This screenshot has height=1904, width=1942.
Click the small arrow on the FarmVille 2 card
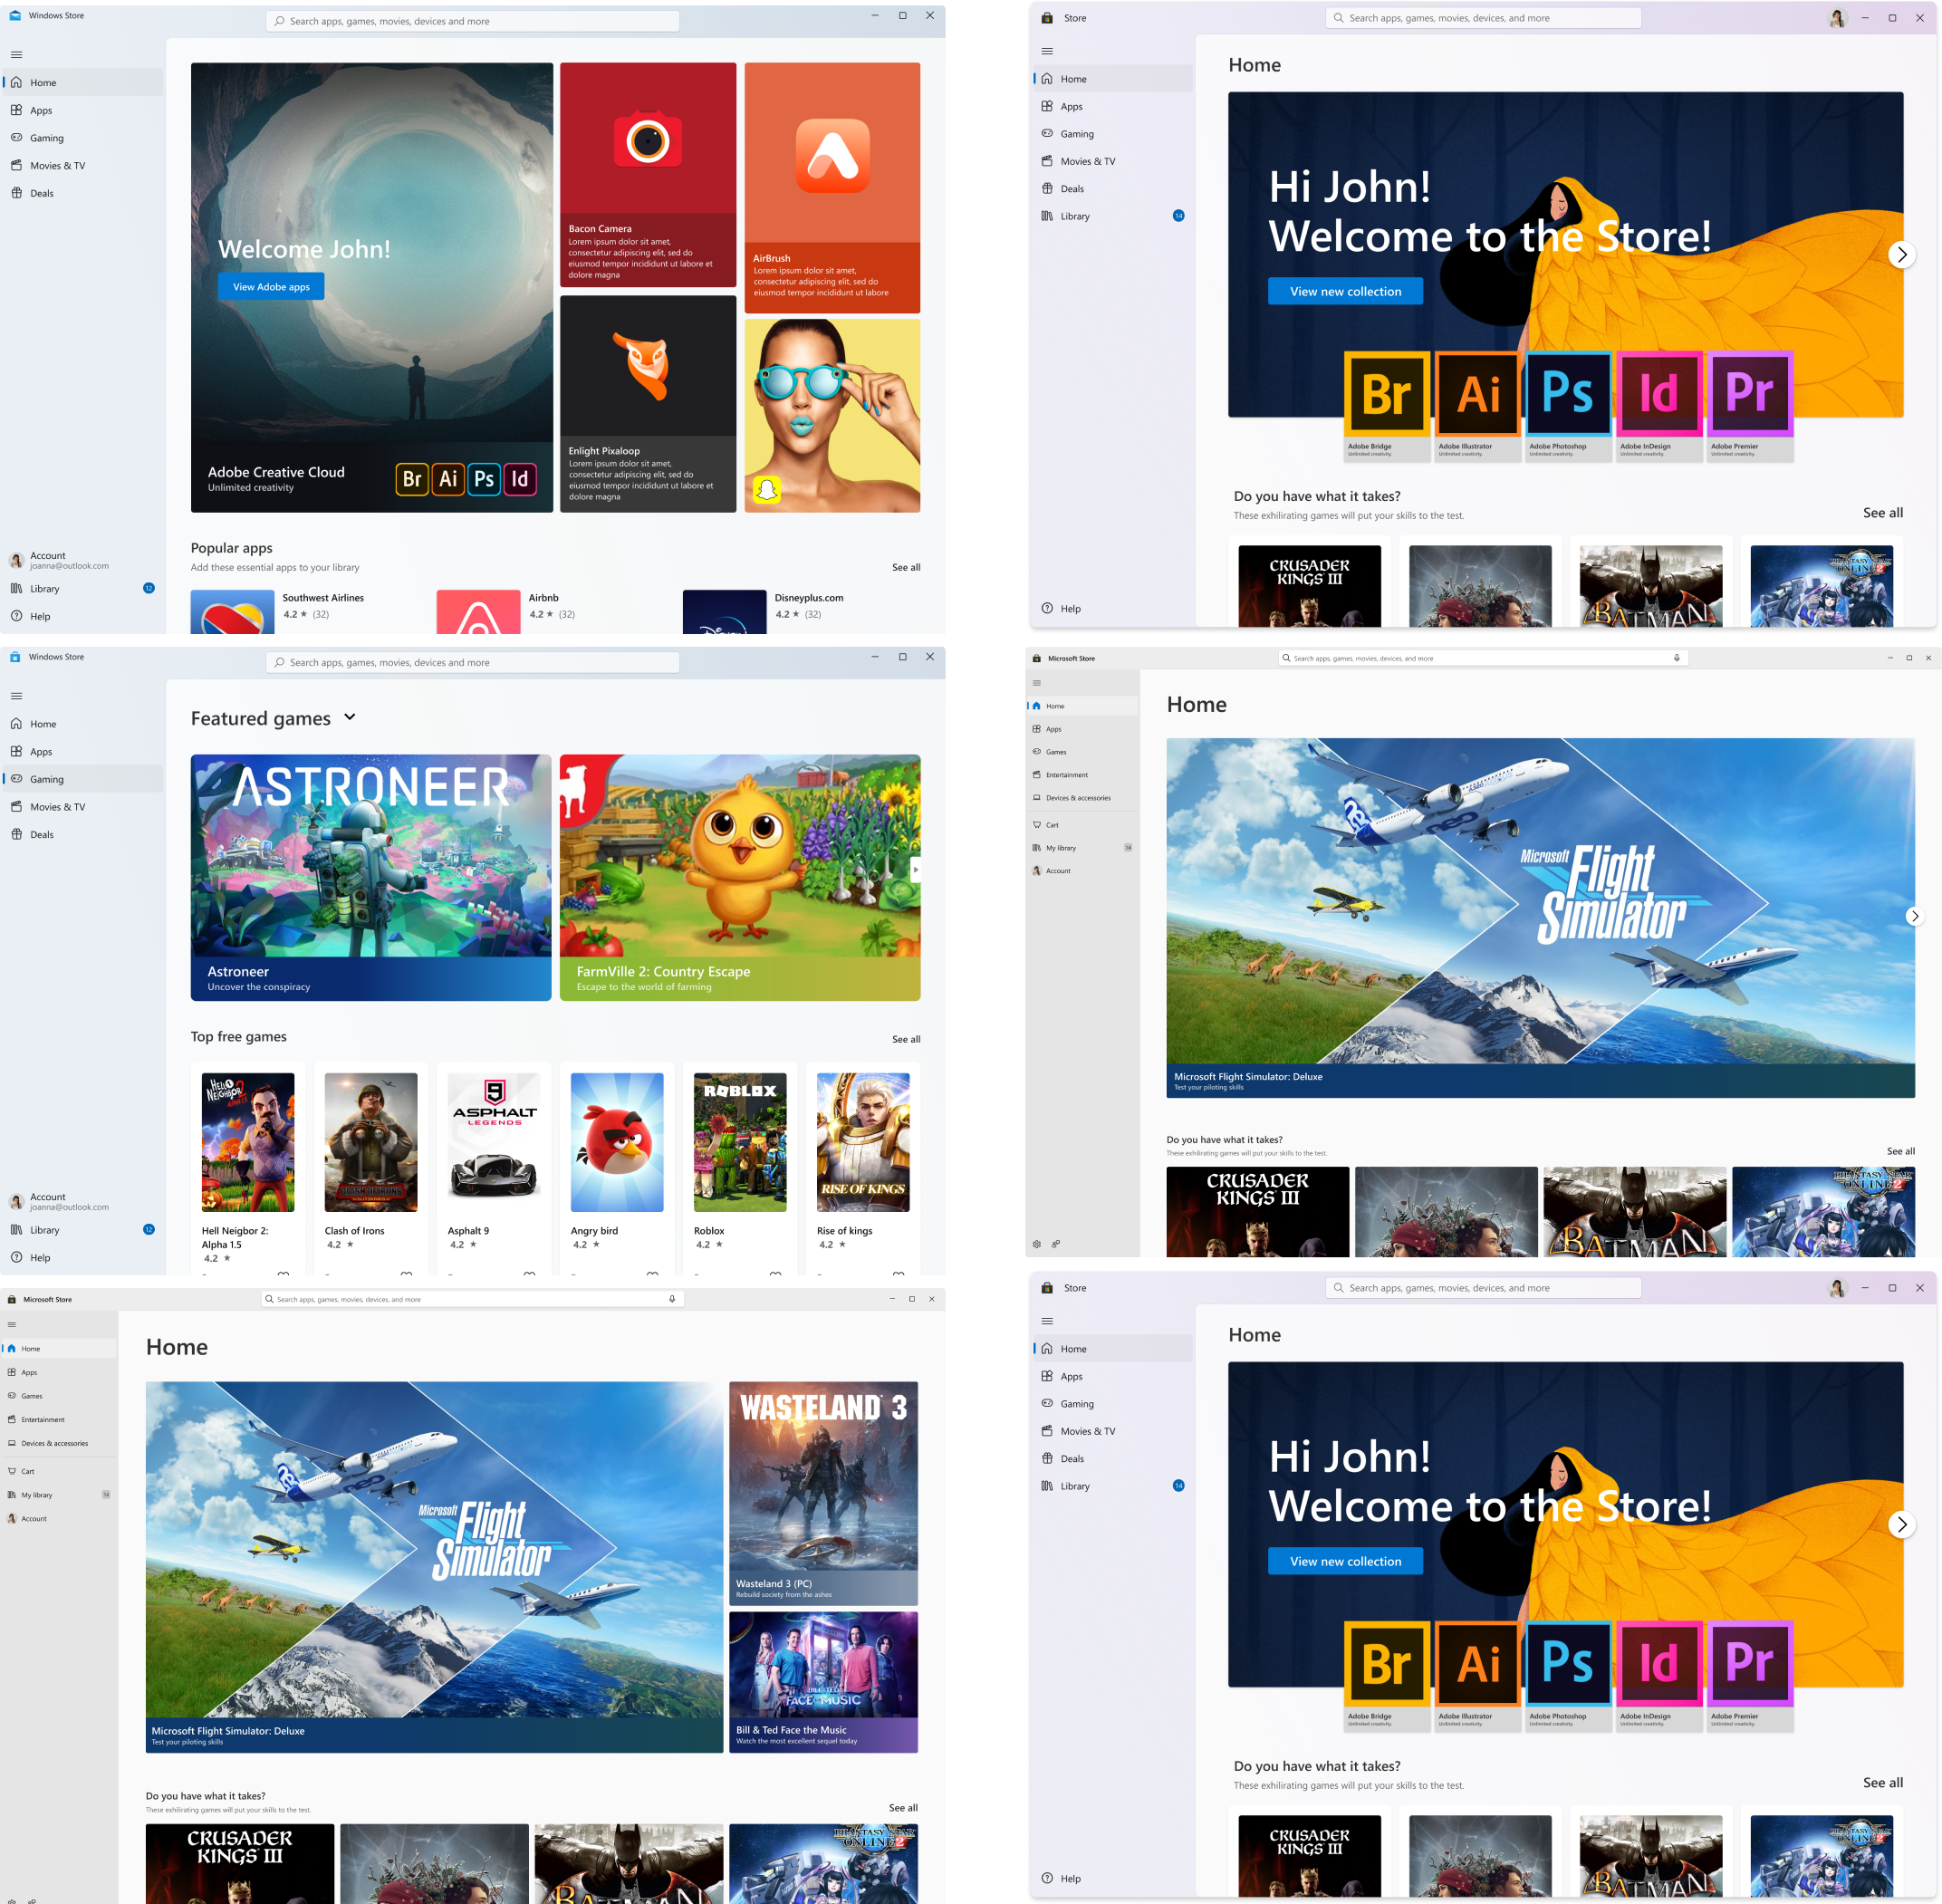(915, 869)
